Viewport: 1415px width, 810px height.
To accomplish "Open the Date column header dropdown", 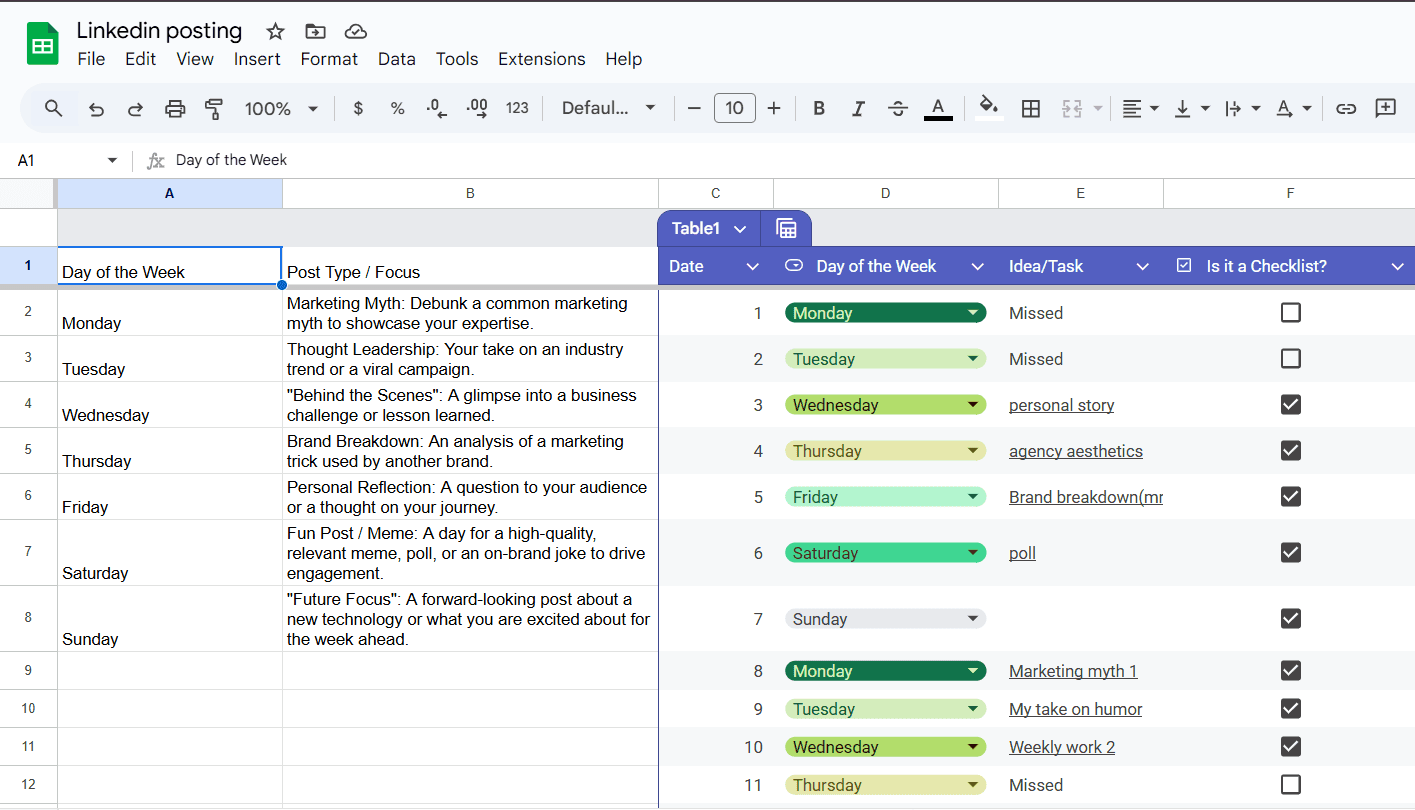I will coord(753,266).
